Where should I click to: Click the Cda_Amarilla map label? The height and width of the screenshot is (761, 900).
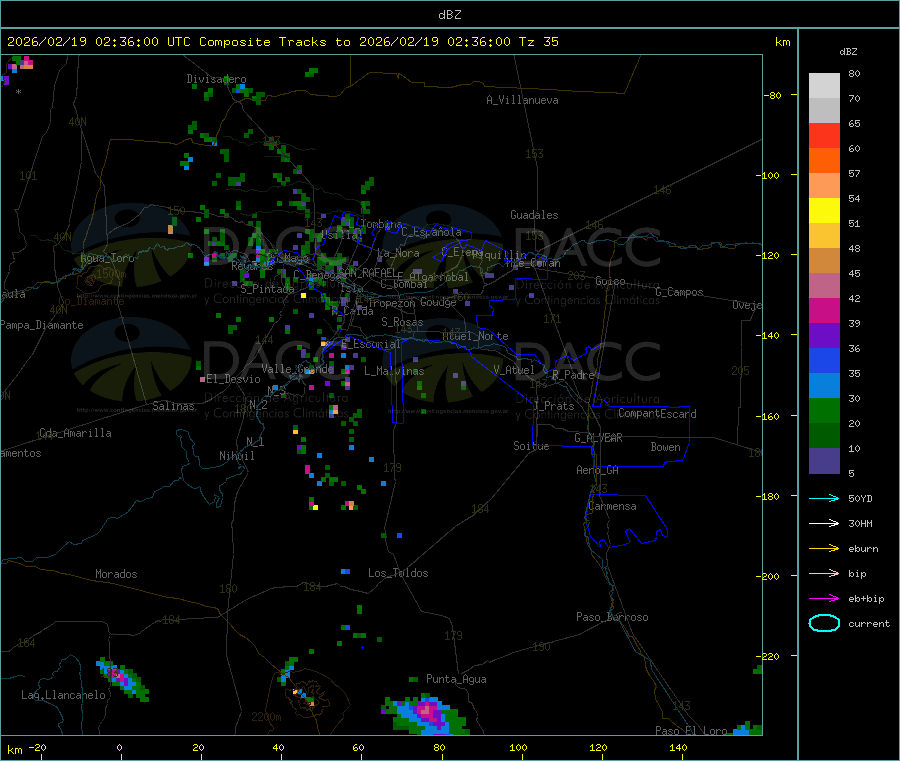76,433
